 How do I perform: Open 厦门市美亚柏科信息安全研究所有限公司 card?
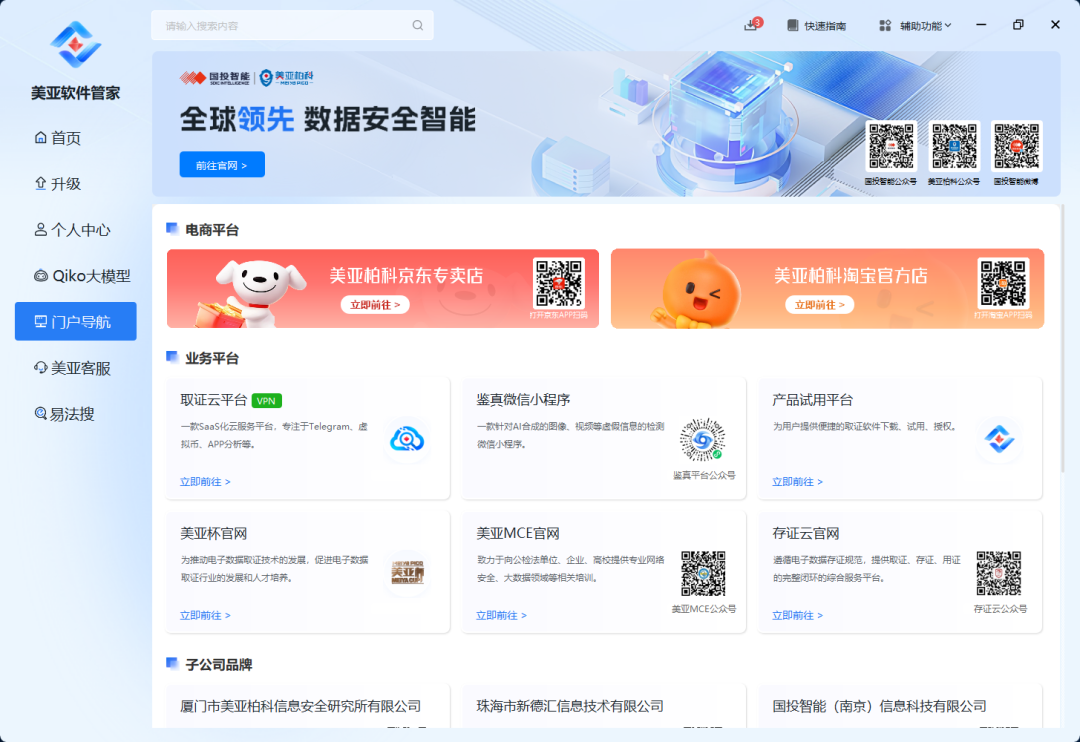click(308, 706)
